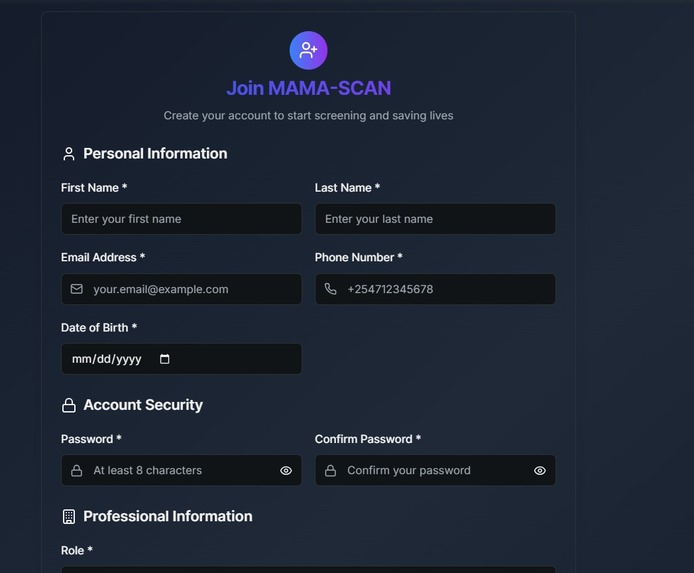Screen dimensions: 694x573
Task: Open the Role dropdown field
Action: 308,569
